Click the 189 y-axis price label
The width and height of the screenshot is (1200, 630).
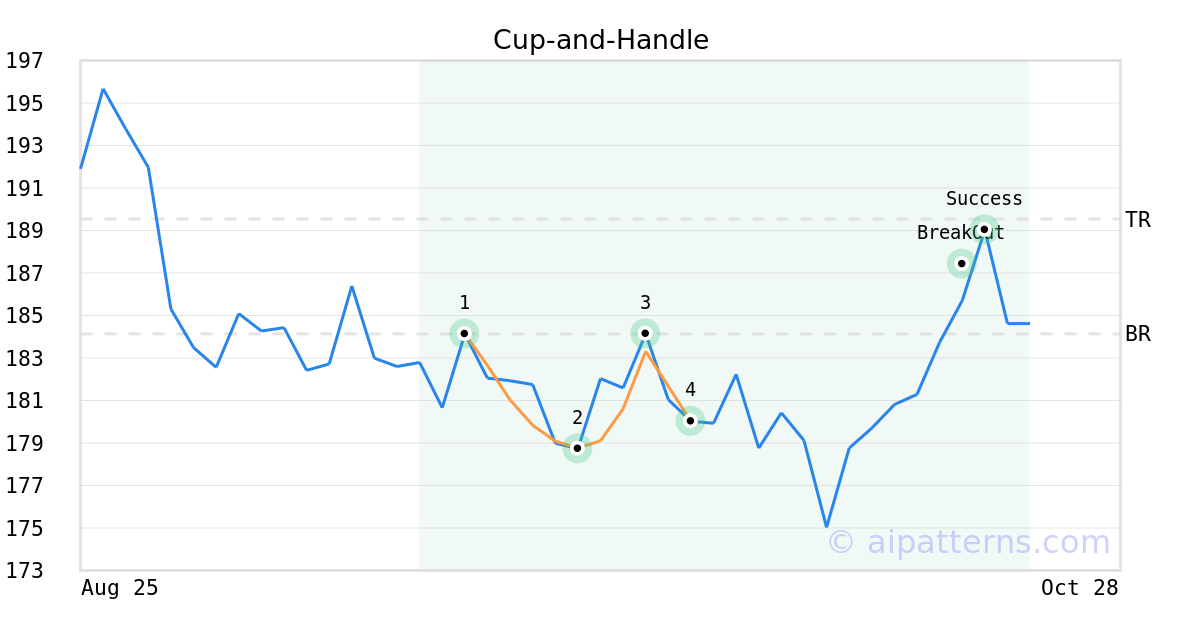[x=24, y=231]
